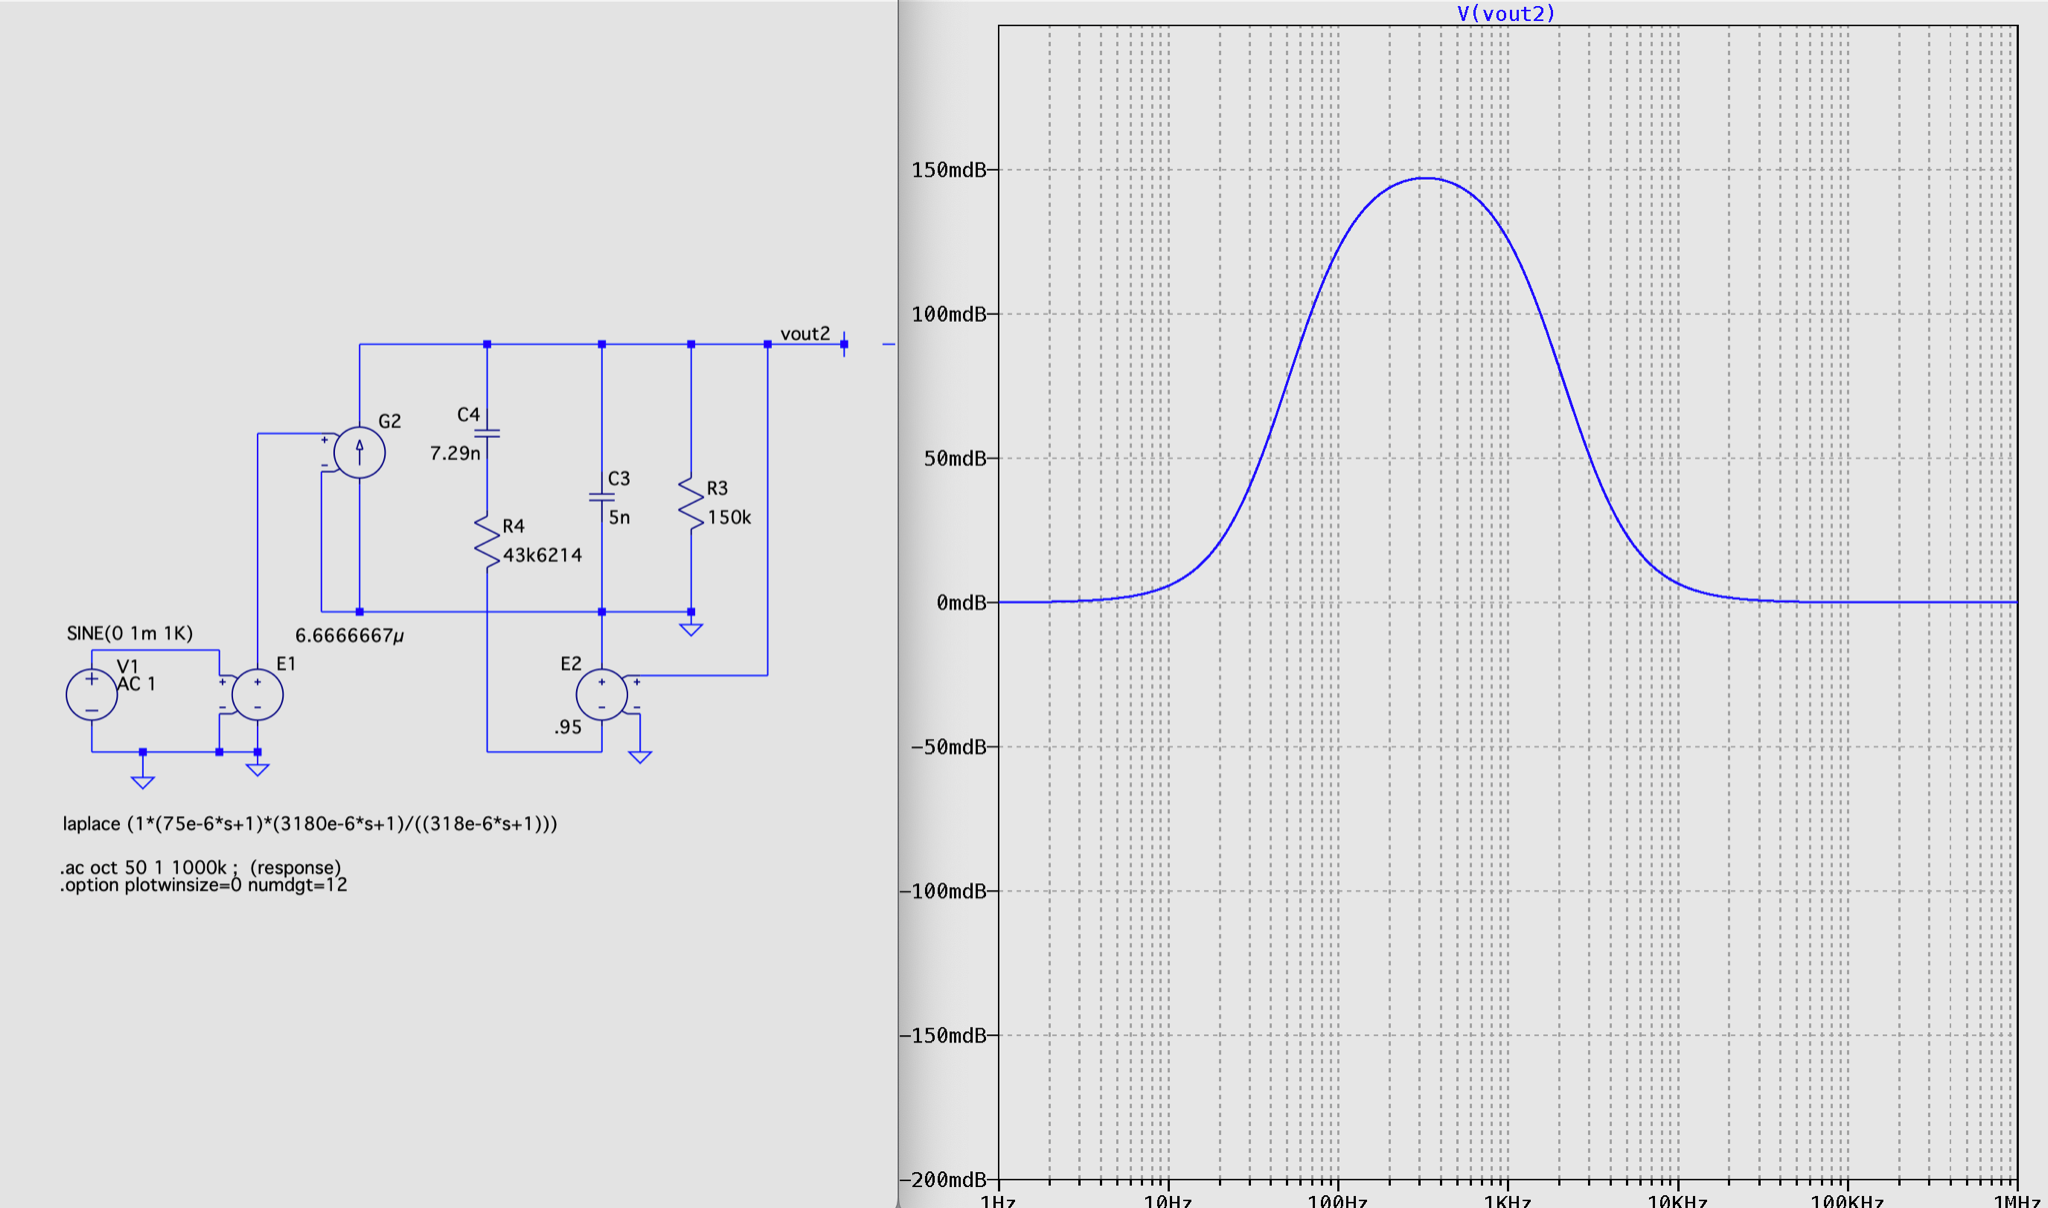Screen dimensions: 2048x1208
Task: Click the ground symbol below R3
Action: pyautogui.click(x=691, y=629)
